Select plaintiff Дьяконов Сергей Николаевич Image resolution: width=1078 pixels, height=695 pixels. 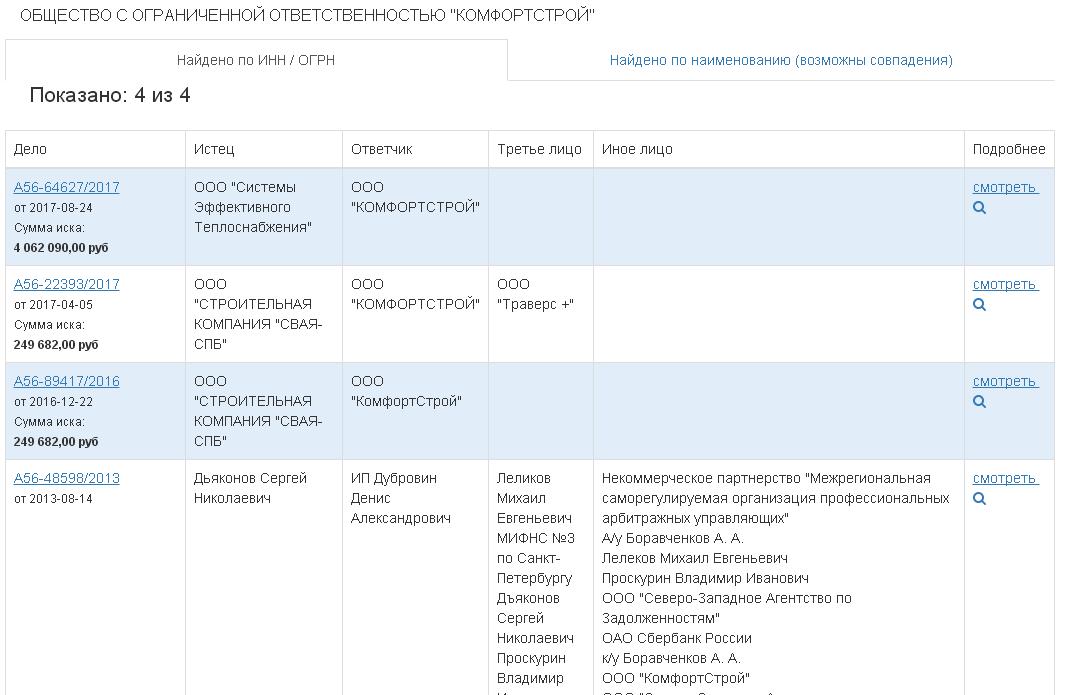[250, 488]
